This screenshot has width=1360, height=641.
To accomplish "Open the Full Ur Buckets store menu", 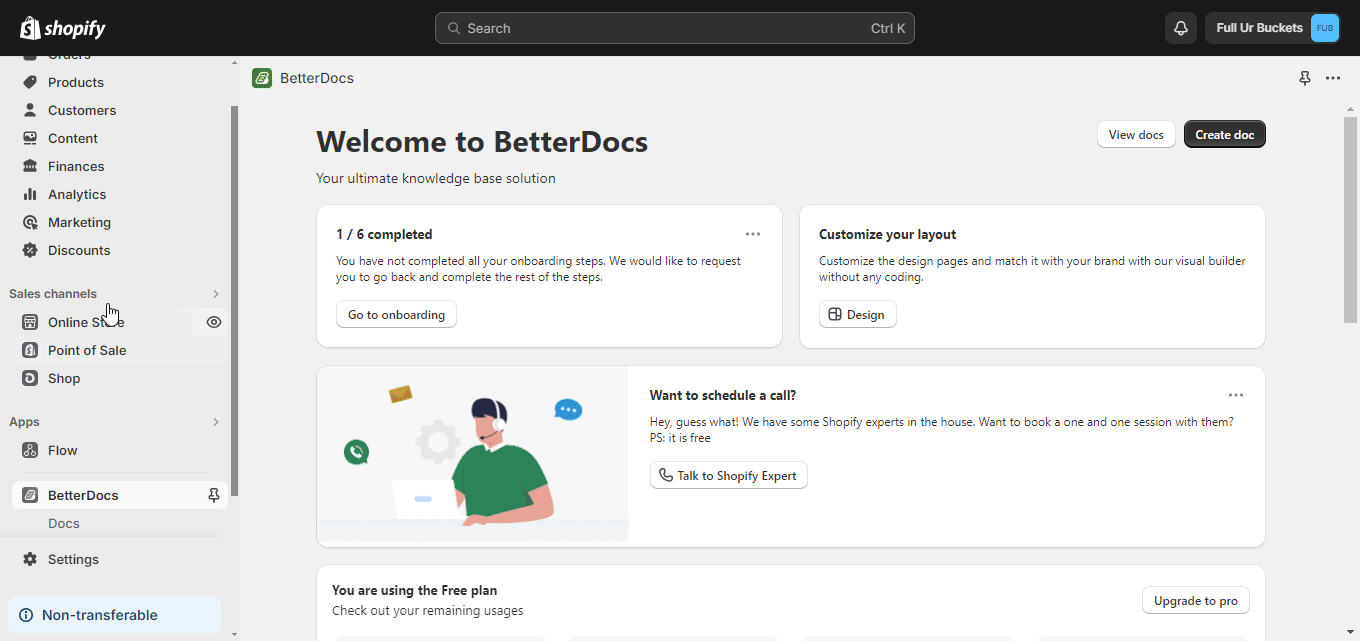I will click(x=1272, y=28).
